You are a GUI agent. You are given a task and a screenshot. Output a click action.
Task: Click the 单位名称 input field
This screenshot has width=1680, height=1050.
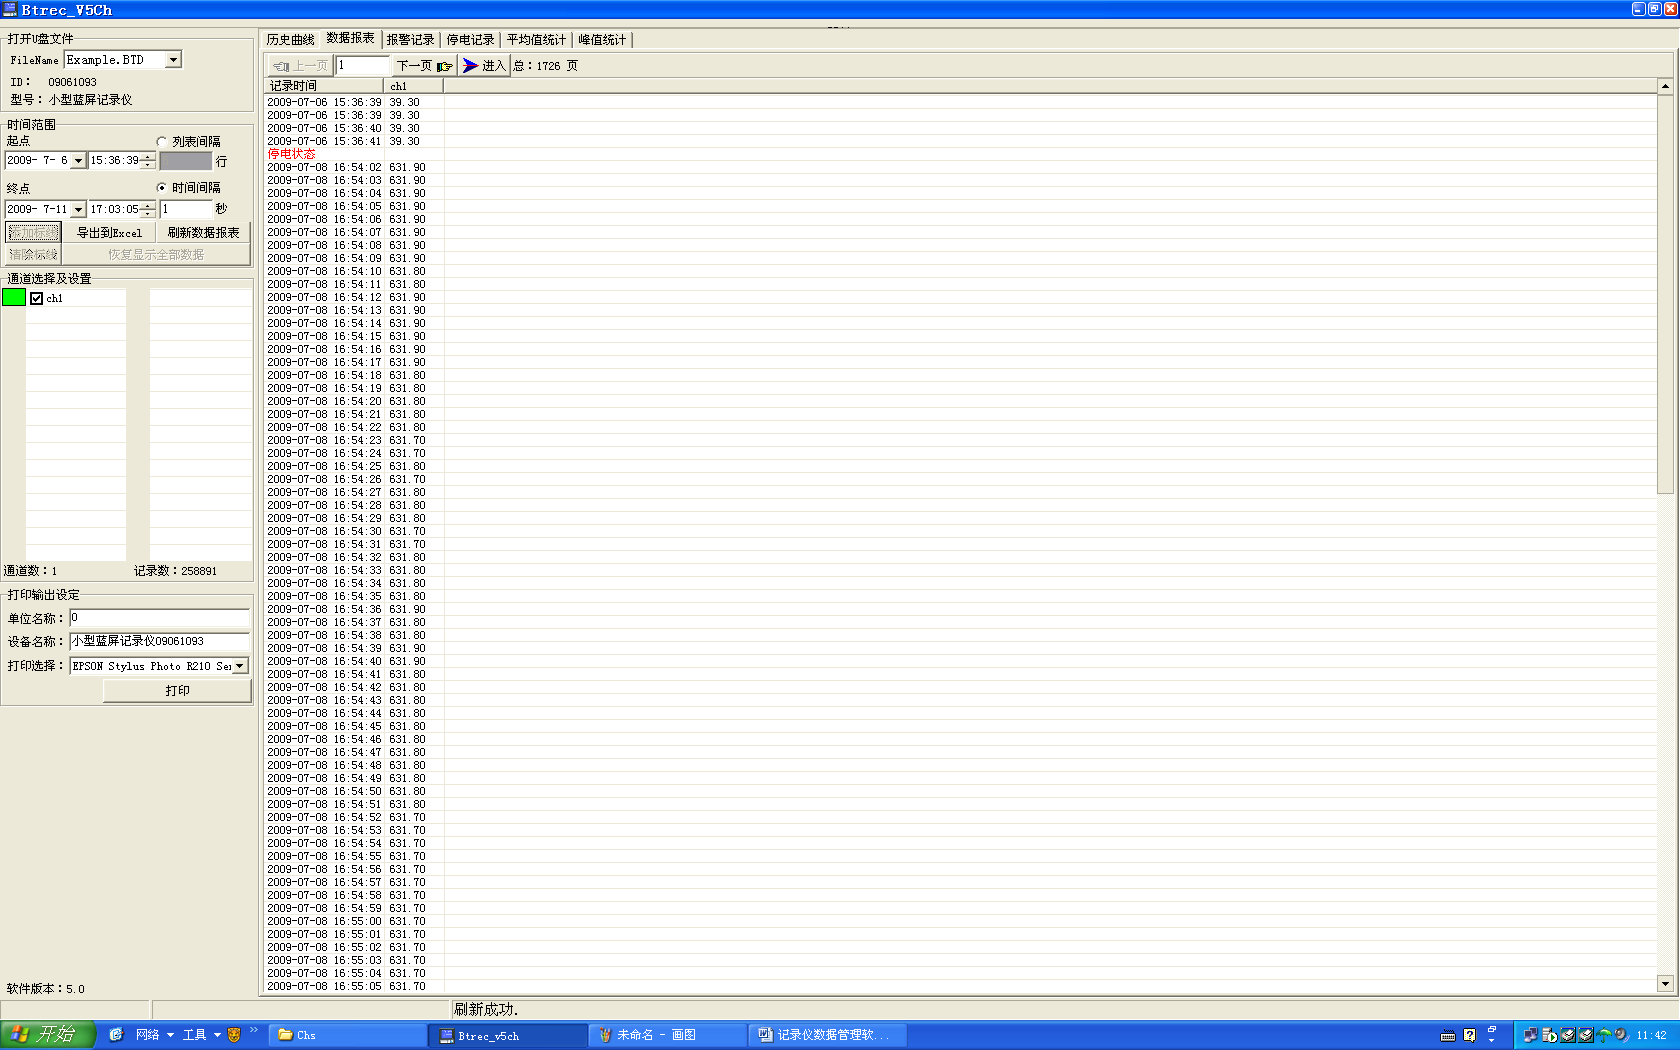point(160,618)
